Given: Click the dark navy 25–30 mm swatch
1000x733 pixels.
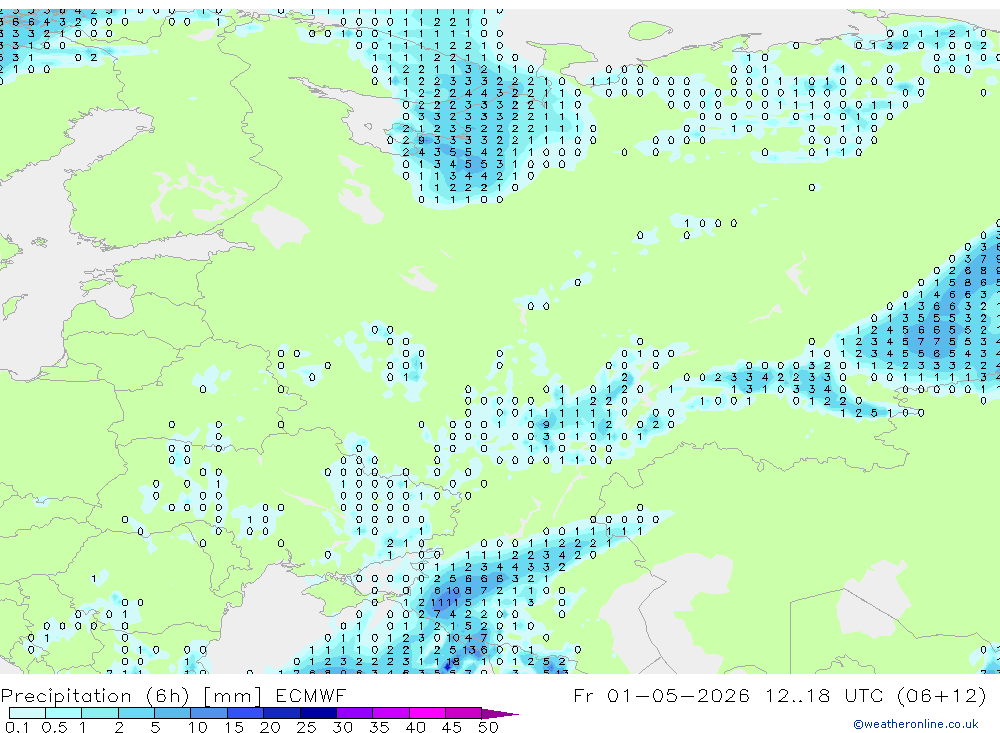Looking at the screenshot, I should coord(318,713).
